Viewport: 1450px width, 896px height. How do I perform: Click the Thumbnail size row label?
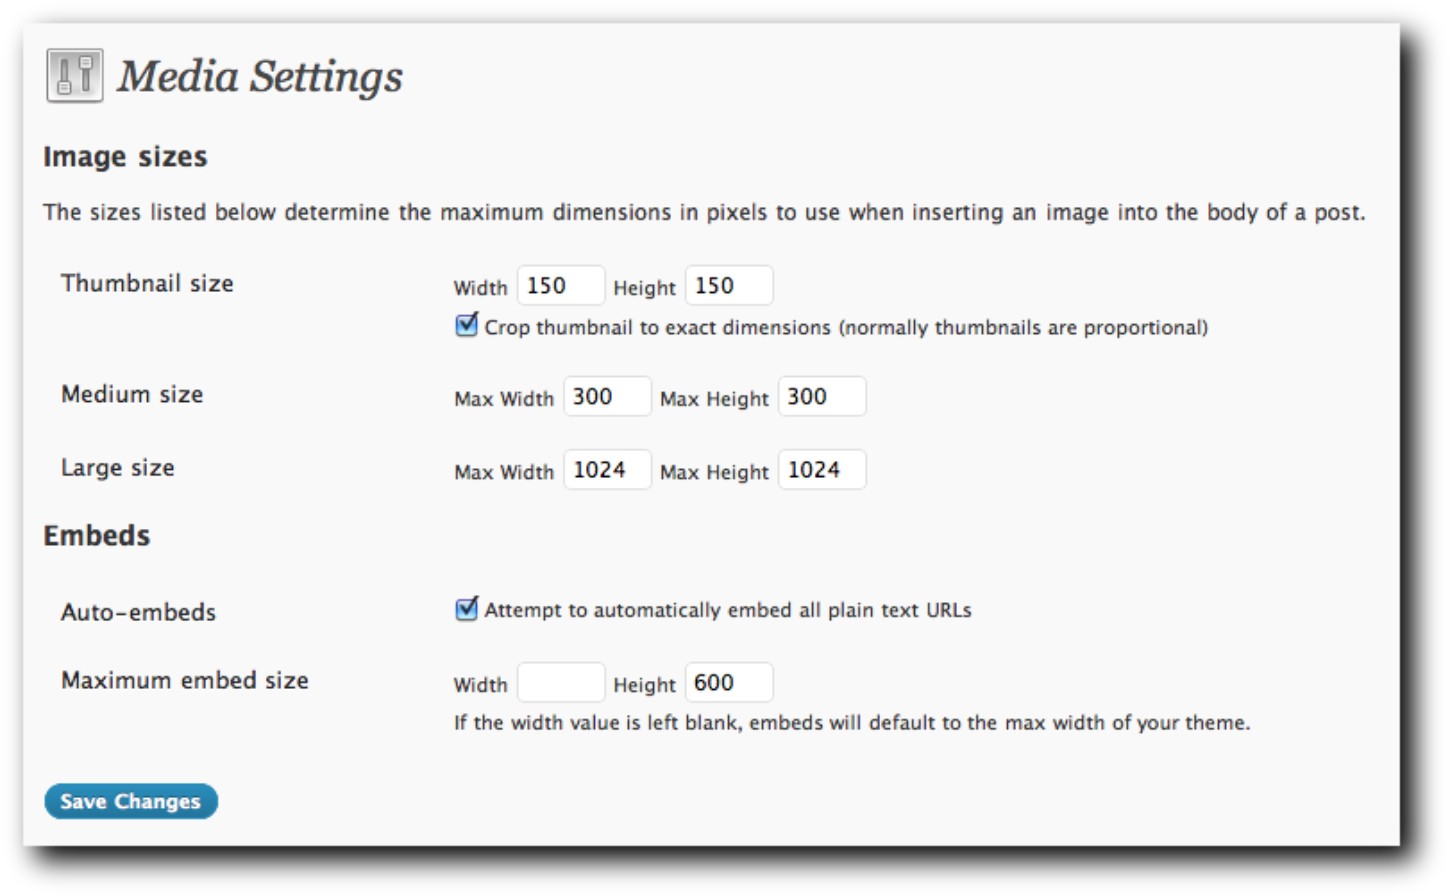click(147, 283)
